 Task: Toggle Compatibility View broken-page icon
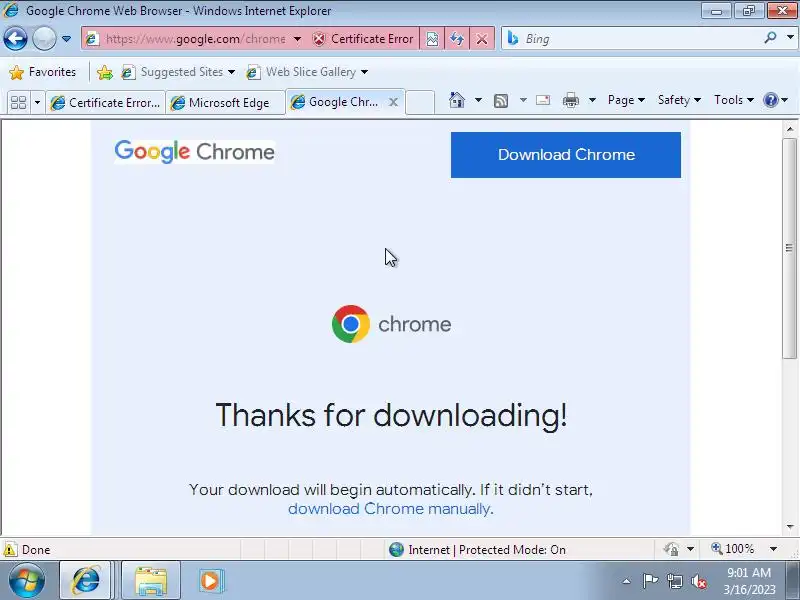coord(432,39)
